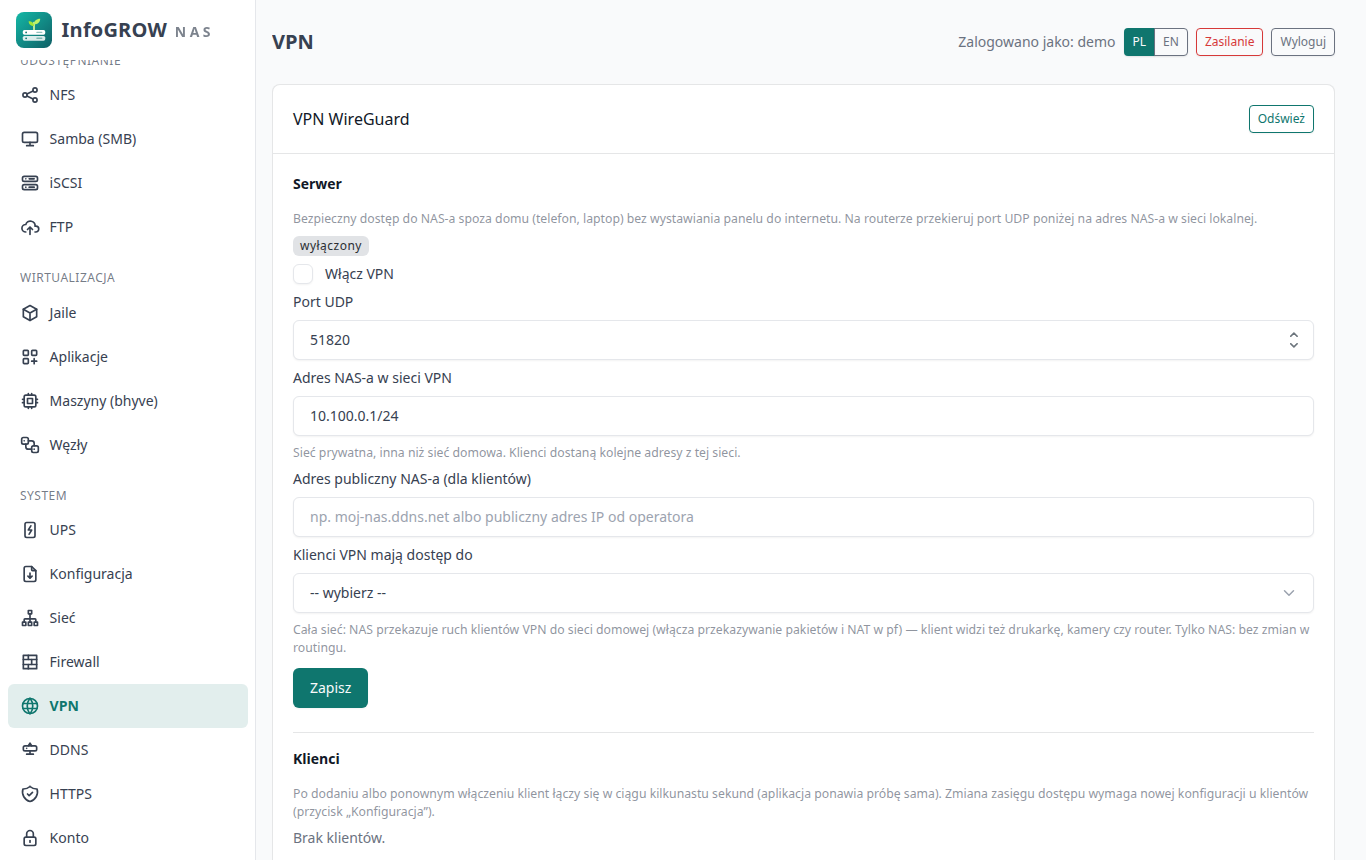Open the Konfiguracja menu item
This screenshot has width=1366, height=860.
(x=128, y=574)
